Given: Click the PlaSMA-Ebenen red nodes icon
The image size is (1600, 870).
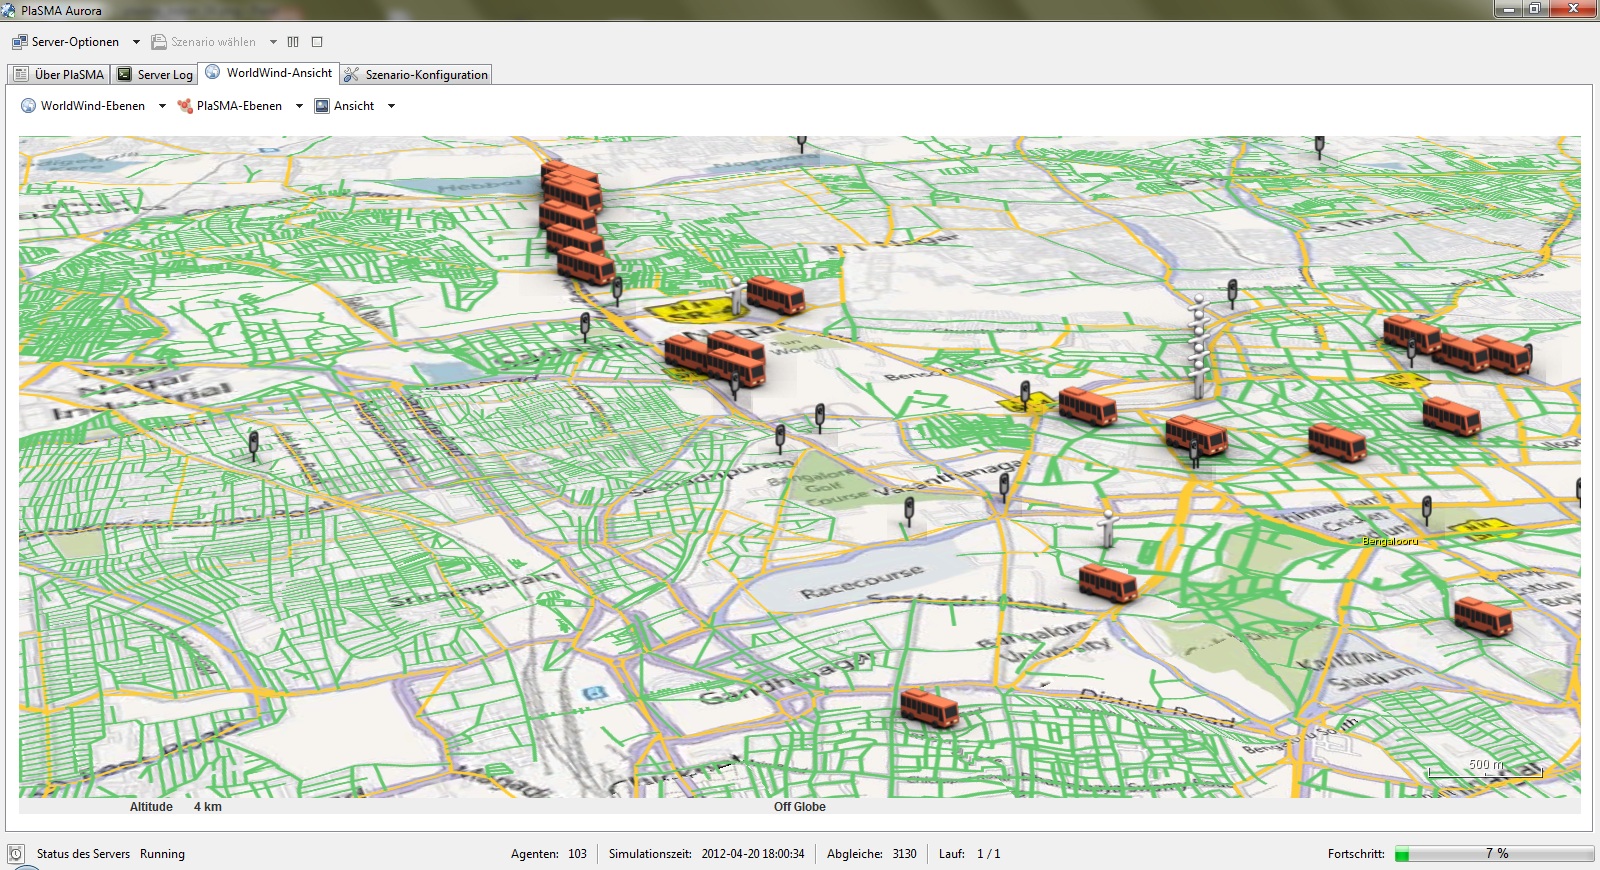Looking at the screenshot, I should 185,106.
